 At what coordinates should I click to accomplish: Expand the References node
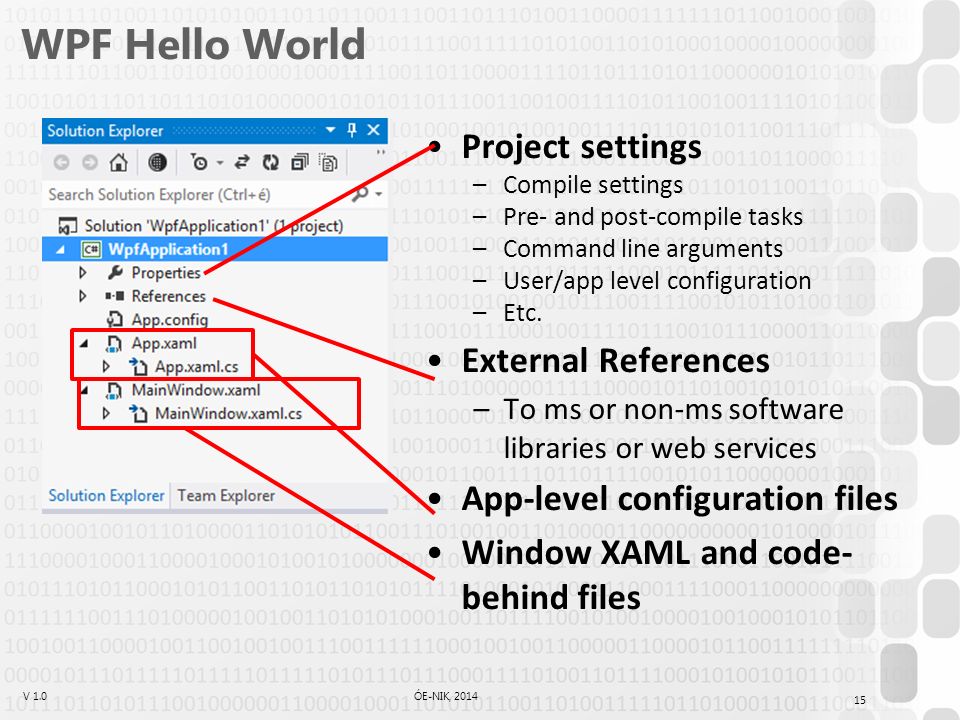pos(83,296)
